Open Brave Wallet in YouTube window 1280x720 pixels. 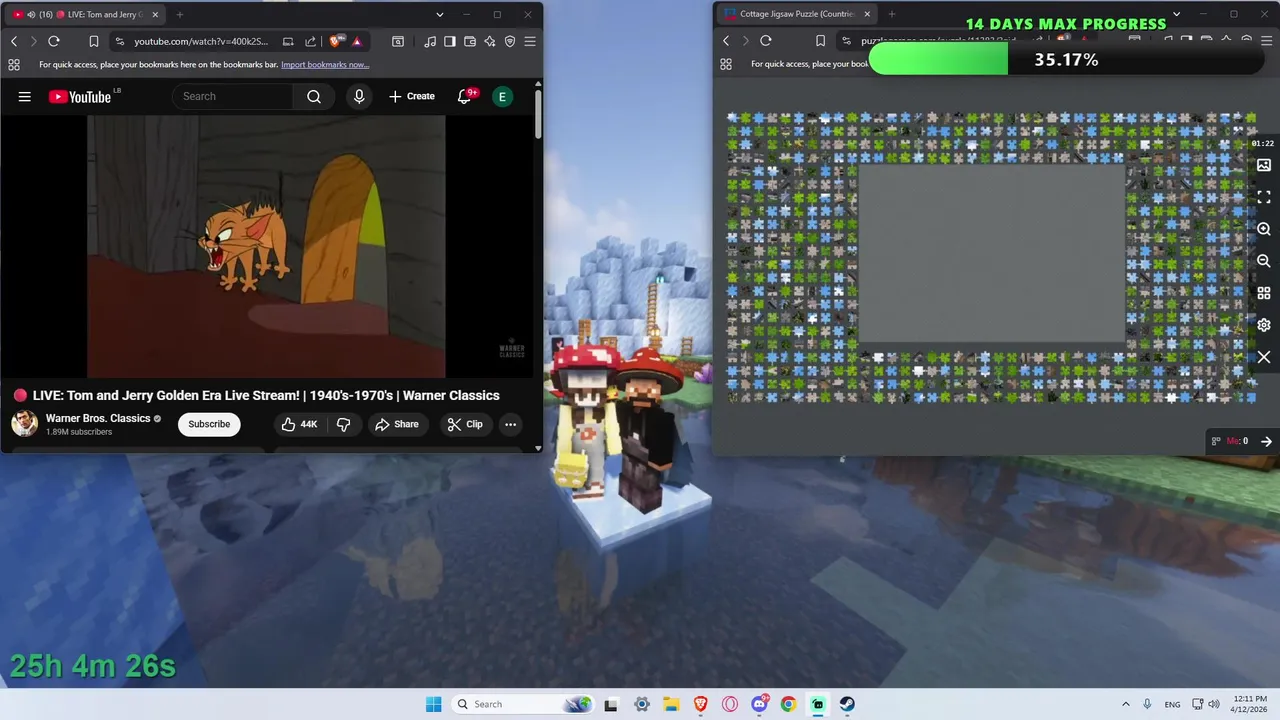click(469, 41)
